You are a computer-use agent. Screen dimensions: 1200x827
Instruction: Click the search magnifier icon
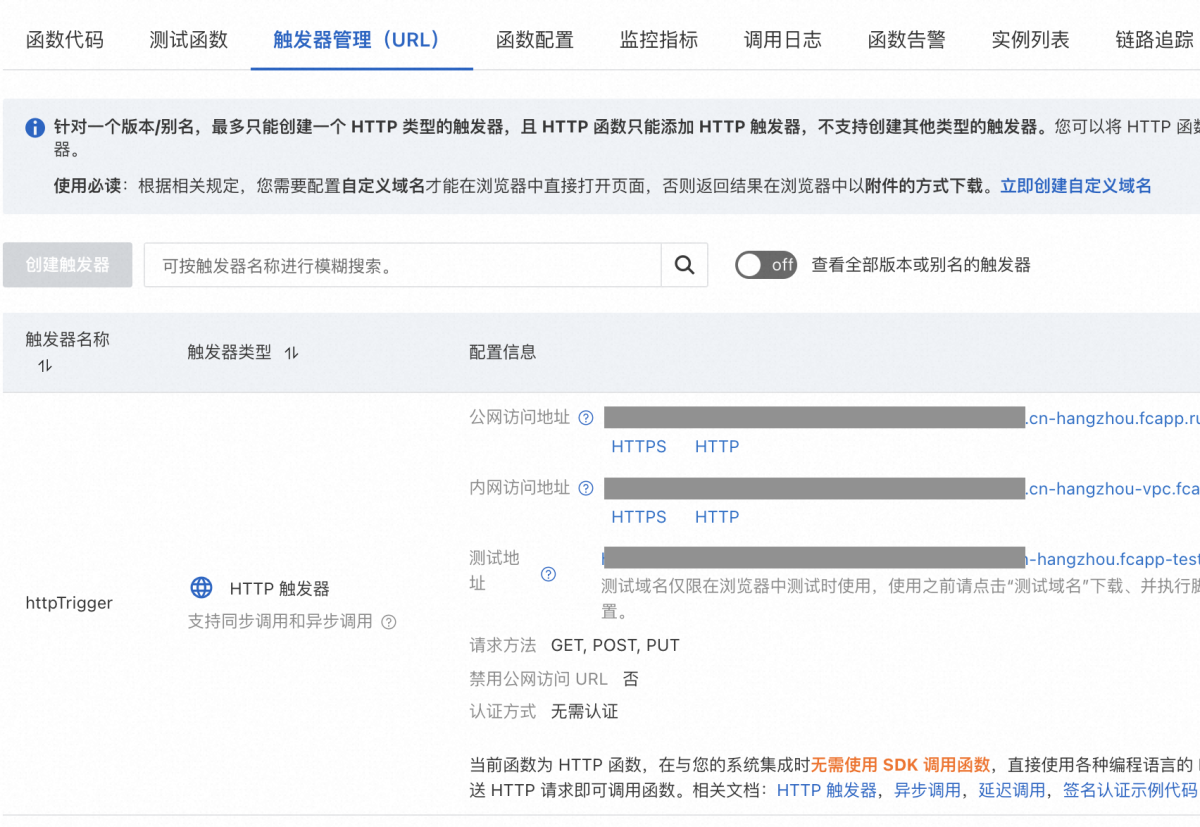coord(684,264)
